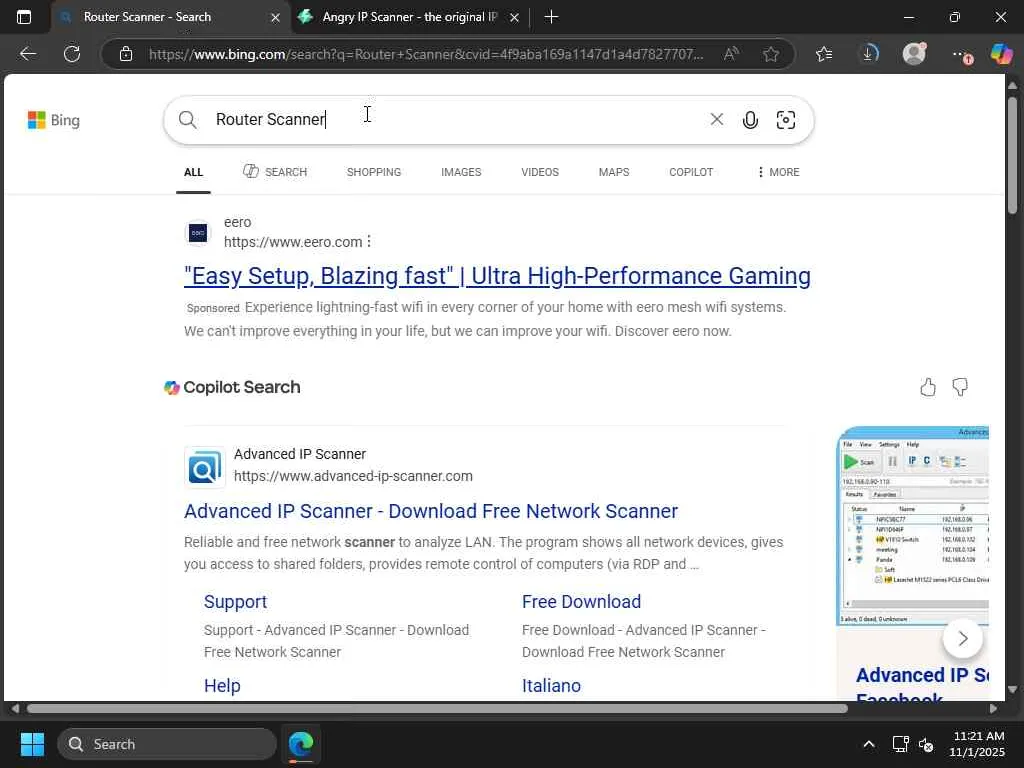Give thumbs down to Copilot Search
Screen dimensions: 1024x768
(960, 387)
